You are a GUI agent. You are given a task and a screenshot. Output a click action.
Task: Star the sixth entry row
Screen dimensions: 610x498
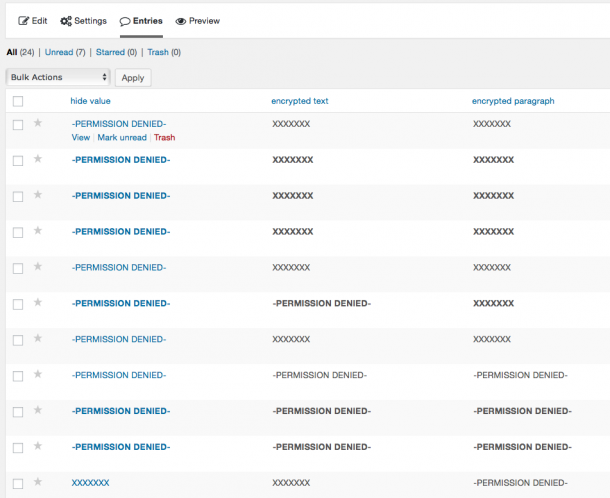(38, 302)
